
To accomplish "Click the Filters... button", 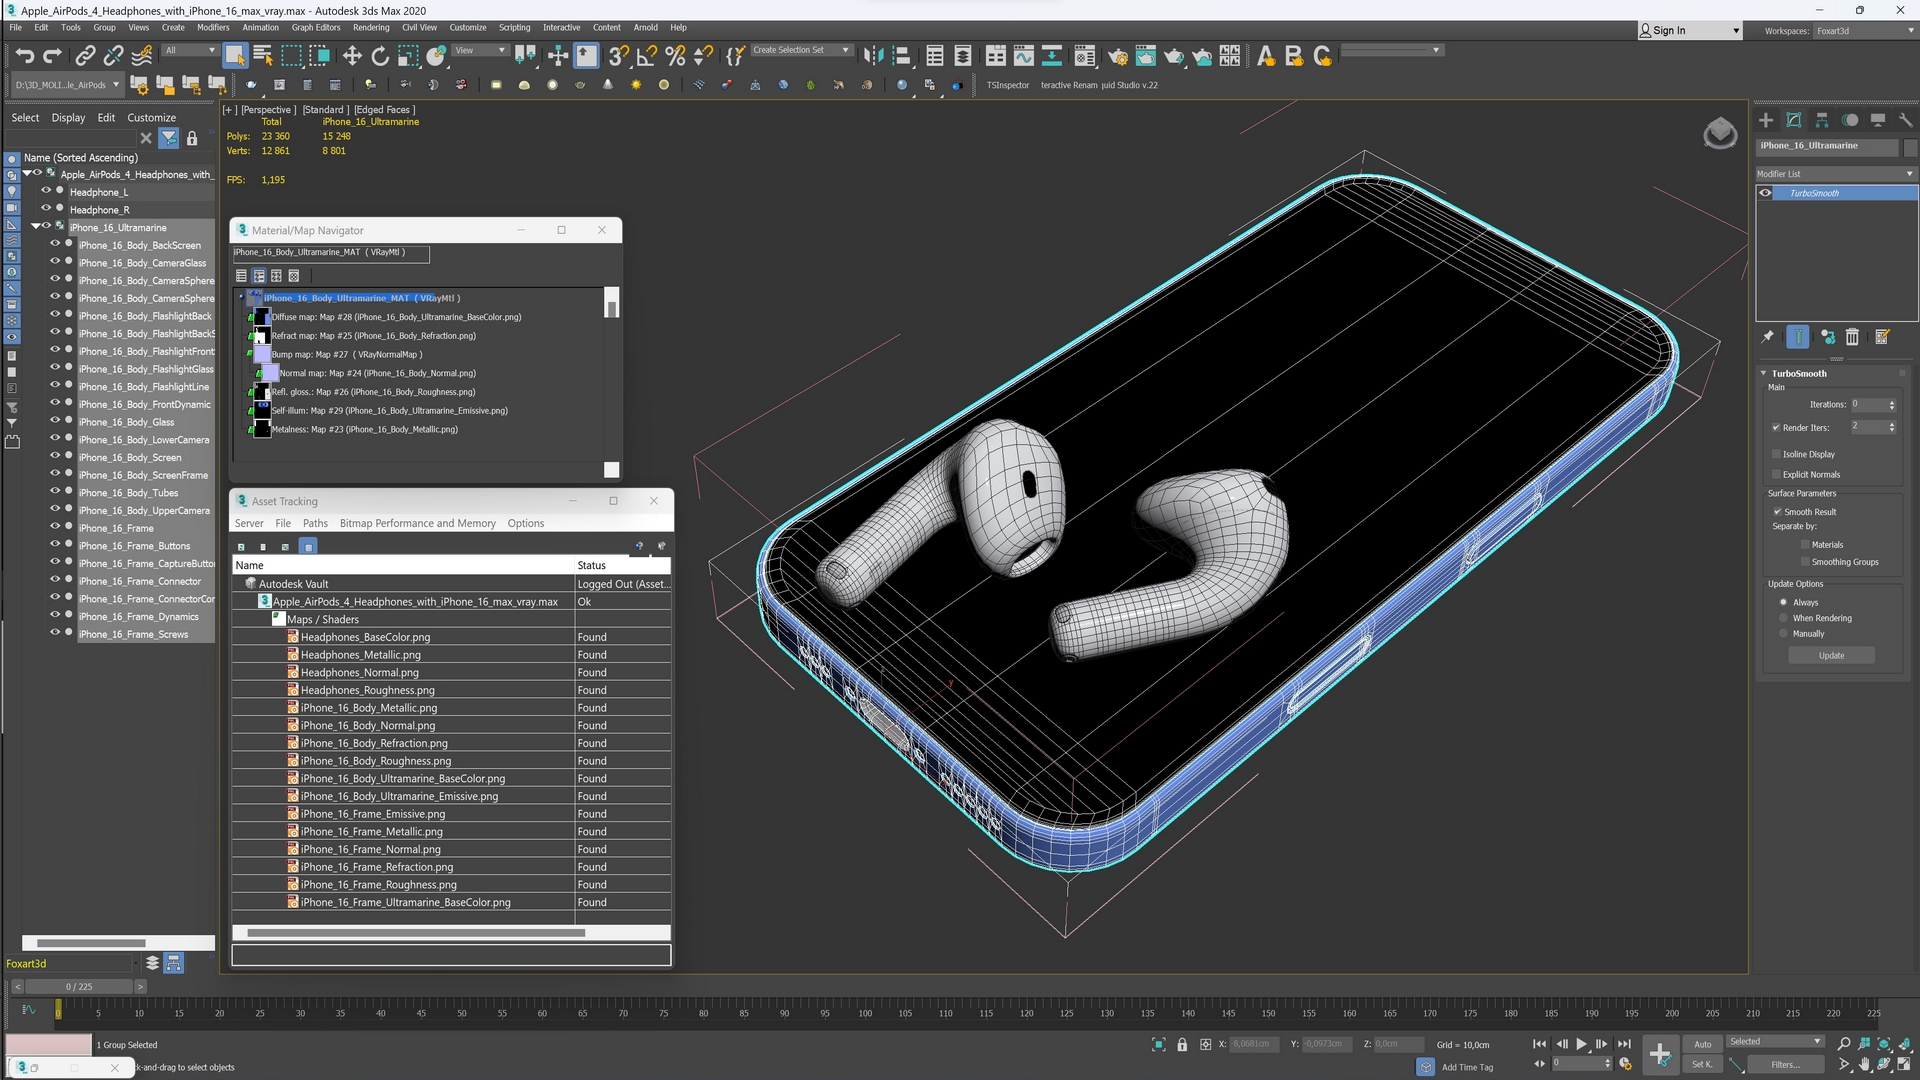I will point(1785,1065).
